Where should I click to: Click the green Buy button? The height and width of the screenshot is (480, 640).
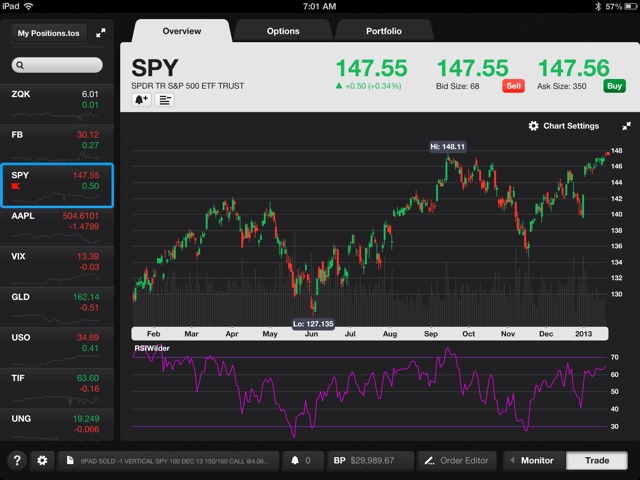[614, 86]
